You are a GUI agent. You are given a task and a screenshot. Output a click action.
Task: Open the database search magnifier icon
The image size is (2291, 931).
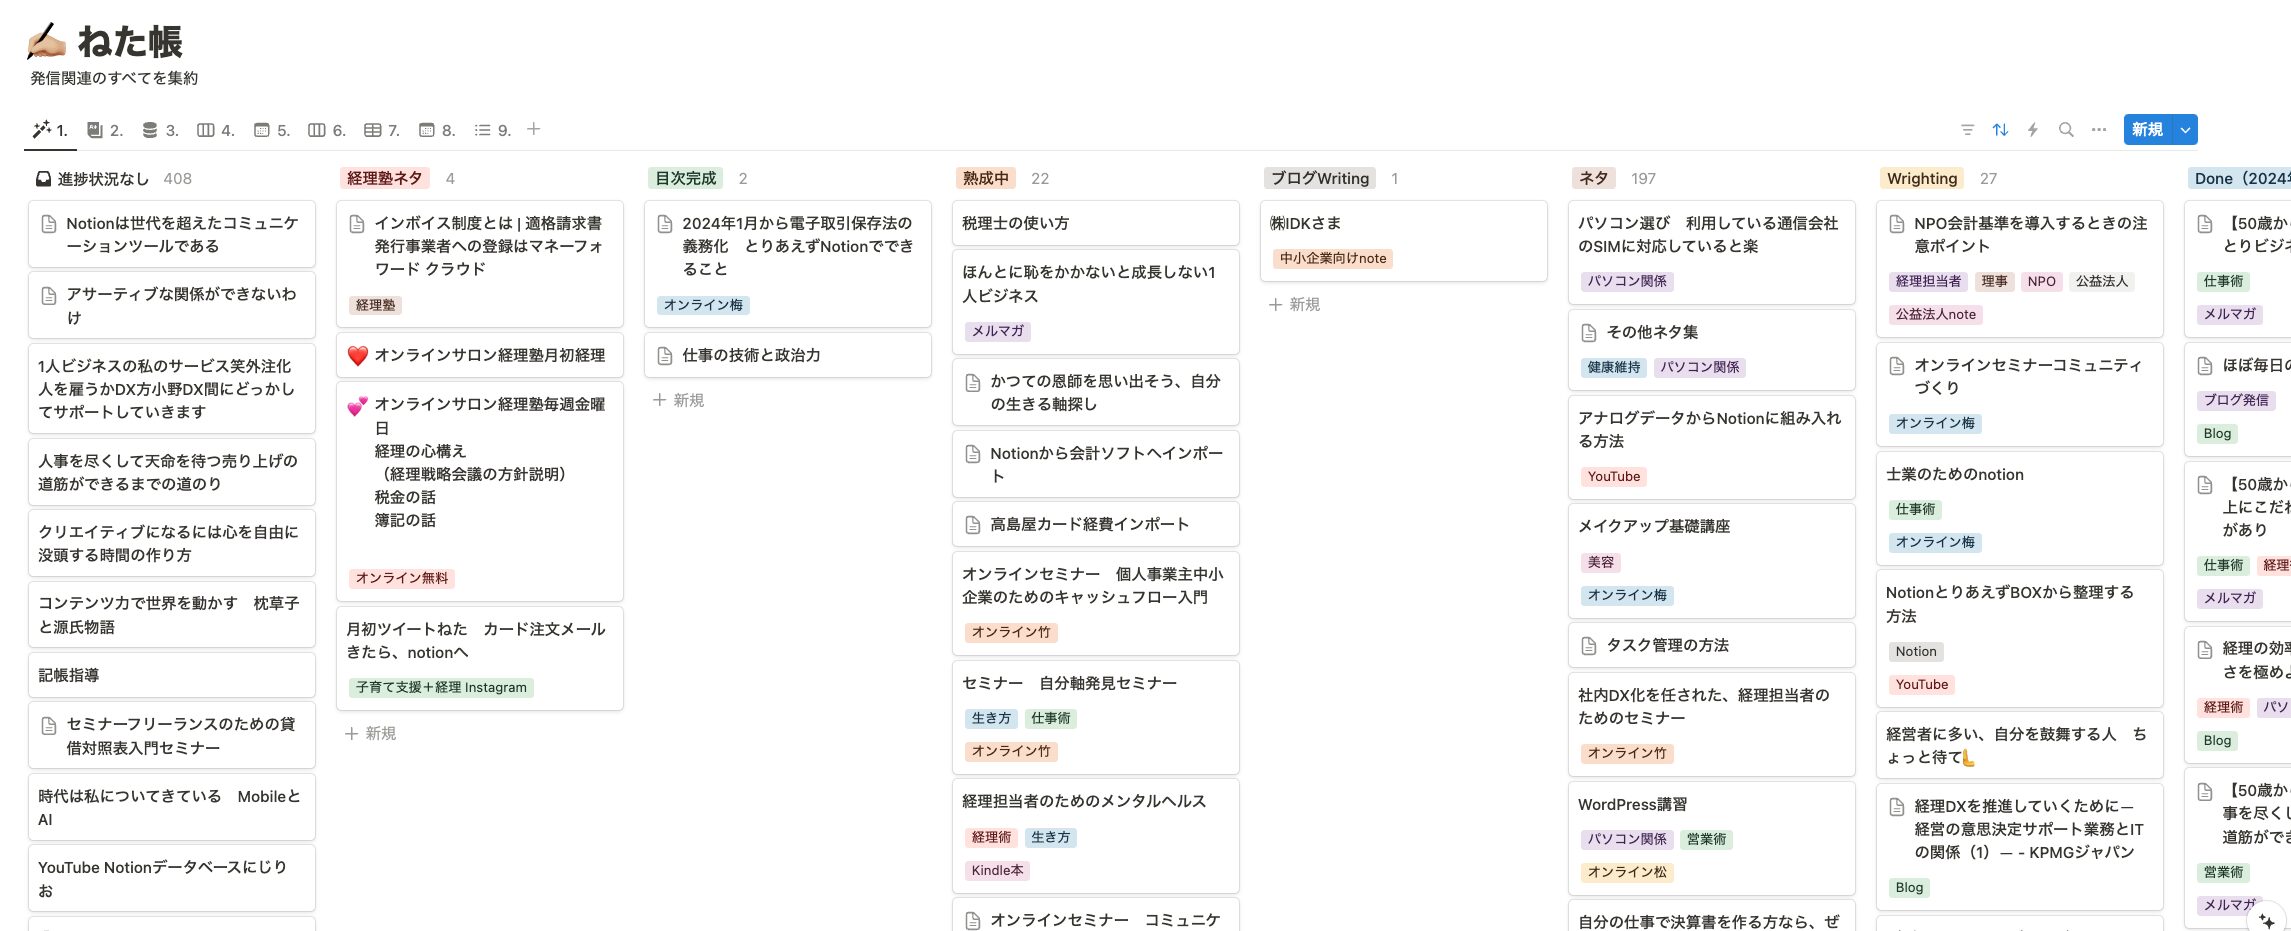[2066, 130]
